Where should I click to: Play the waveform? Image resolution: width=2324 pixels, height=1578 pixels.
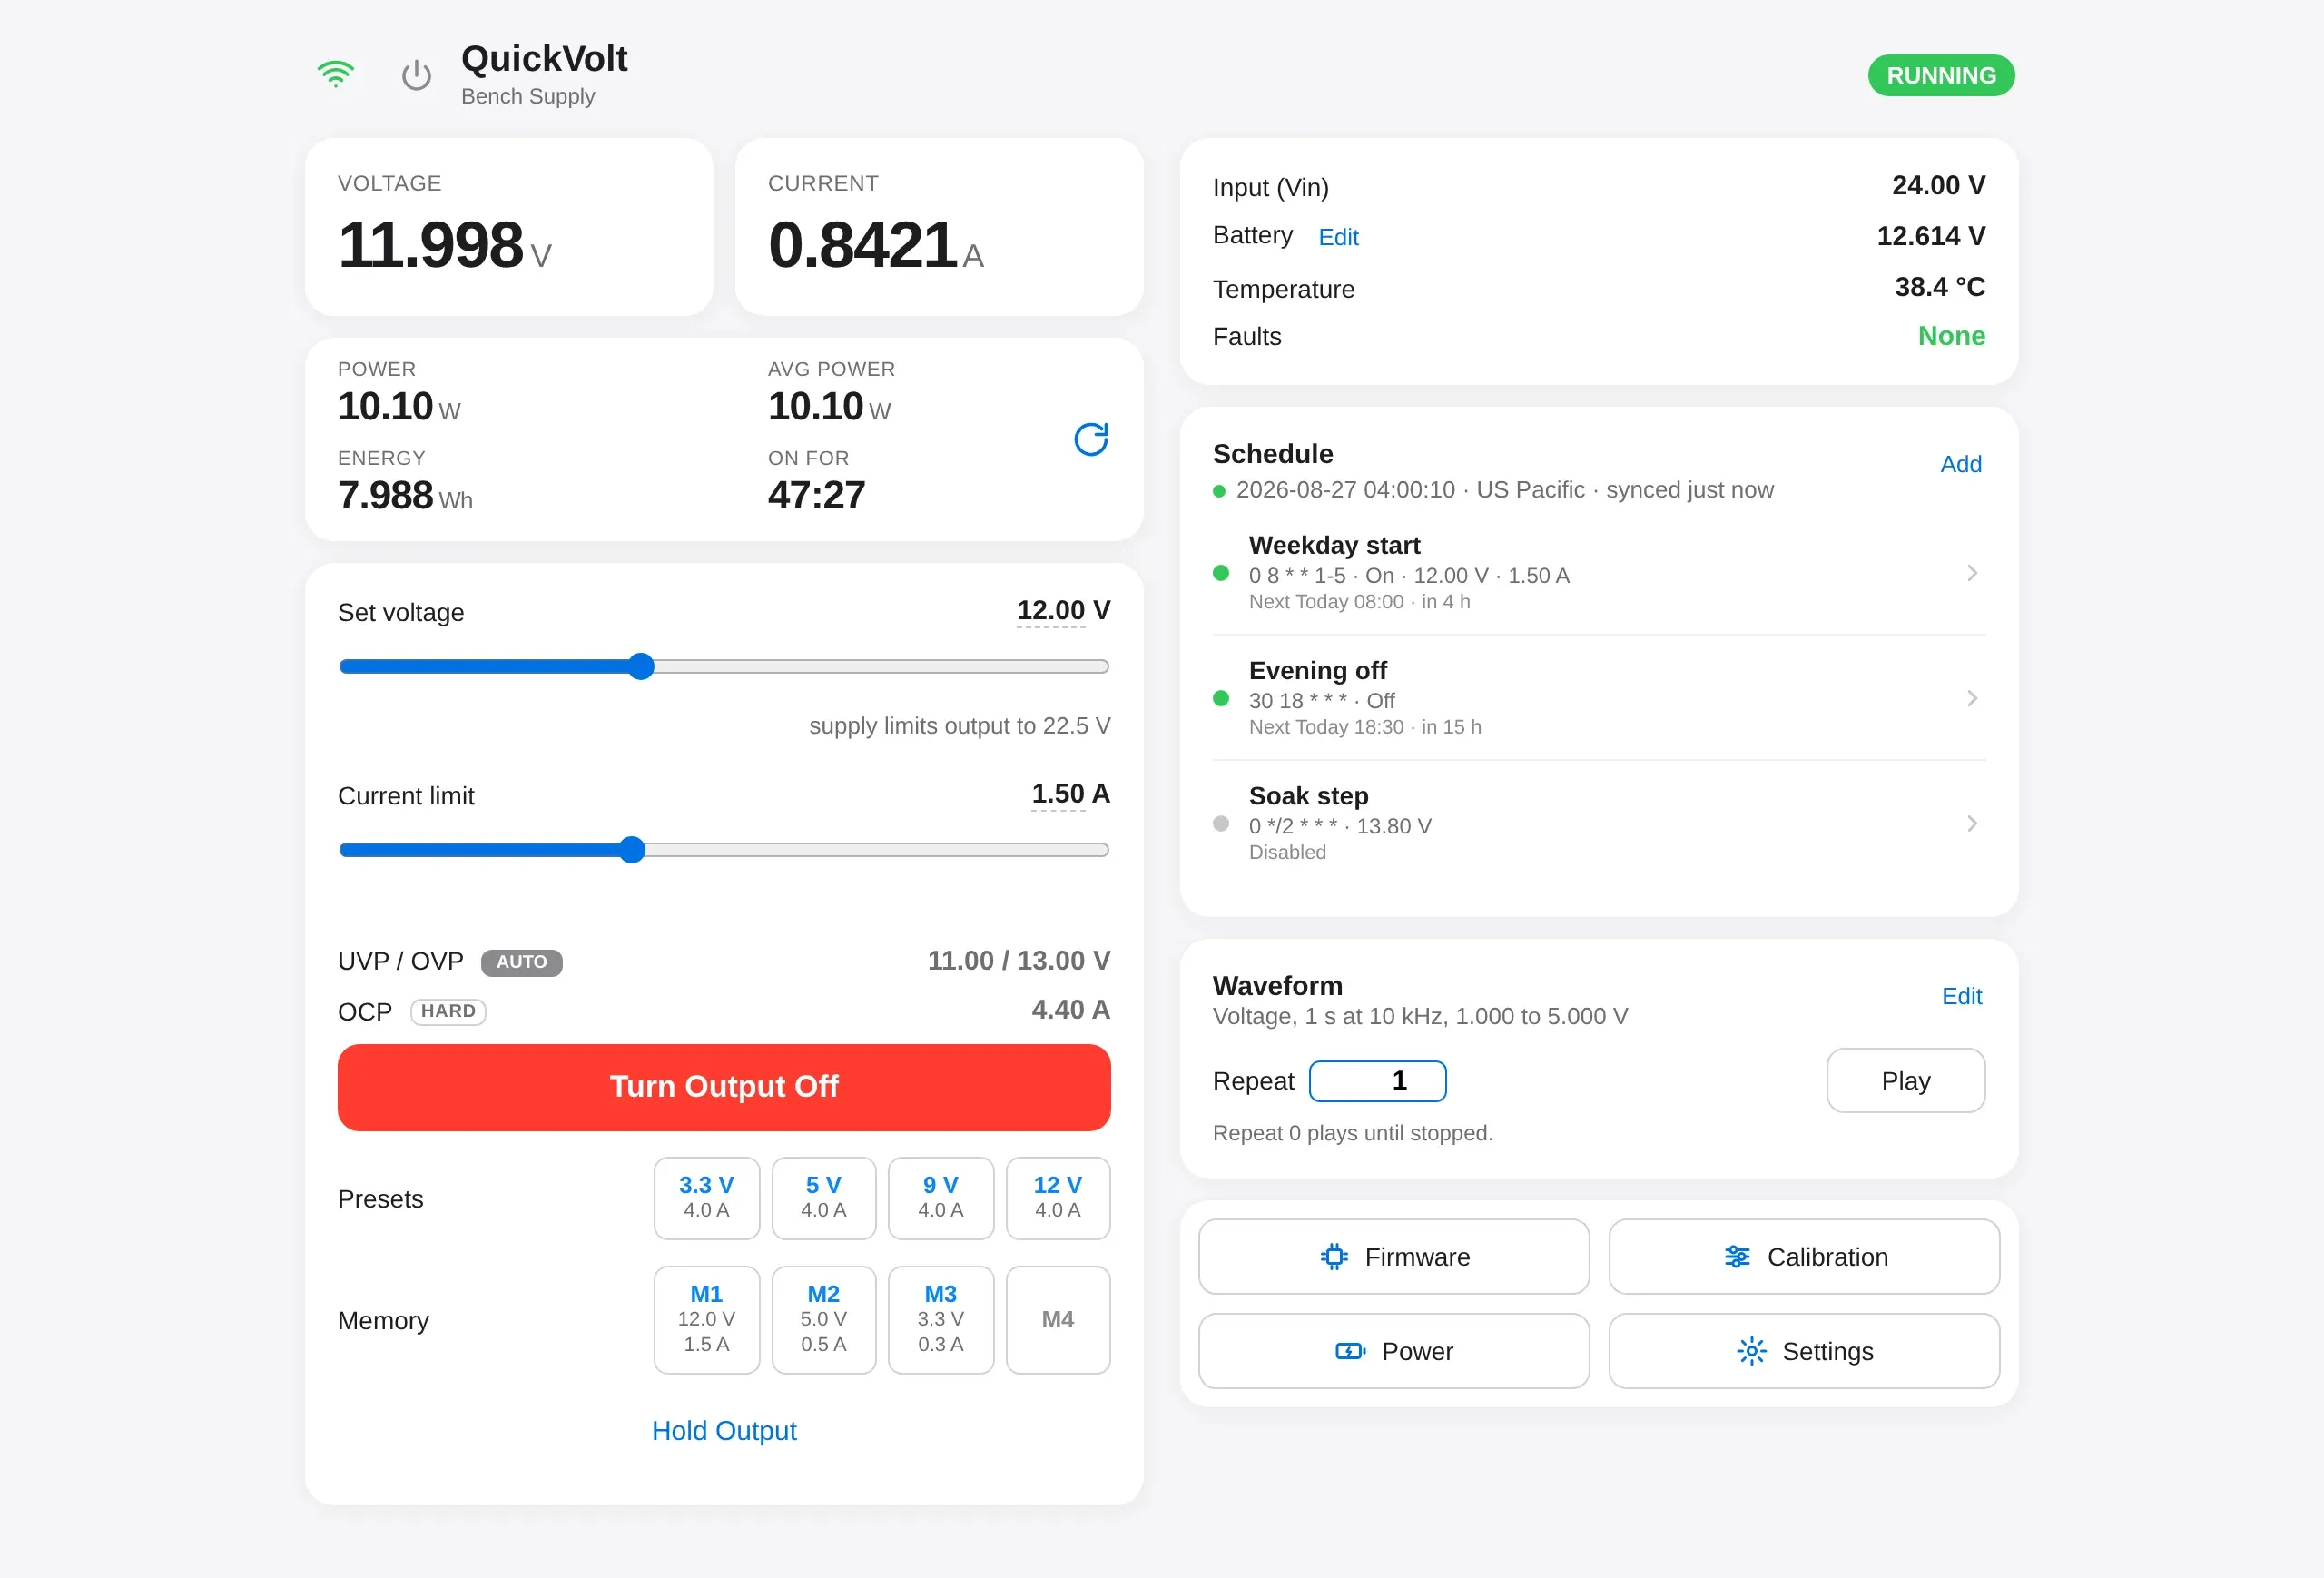coord(1905,1080)
